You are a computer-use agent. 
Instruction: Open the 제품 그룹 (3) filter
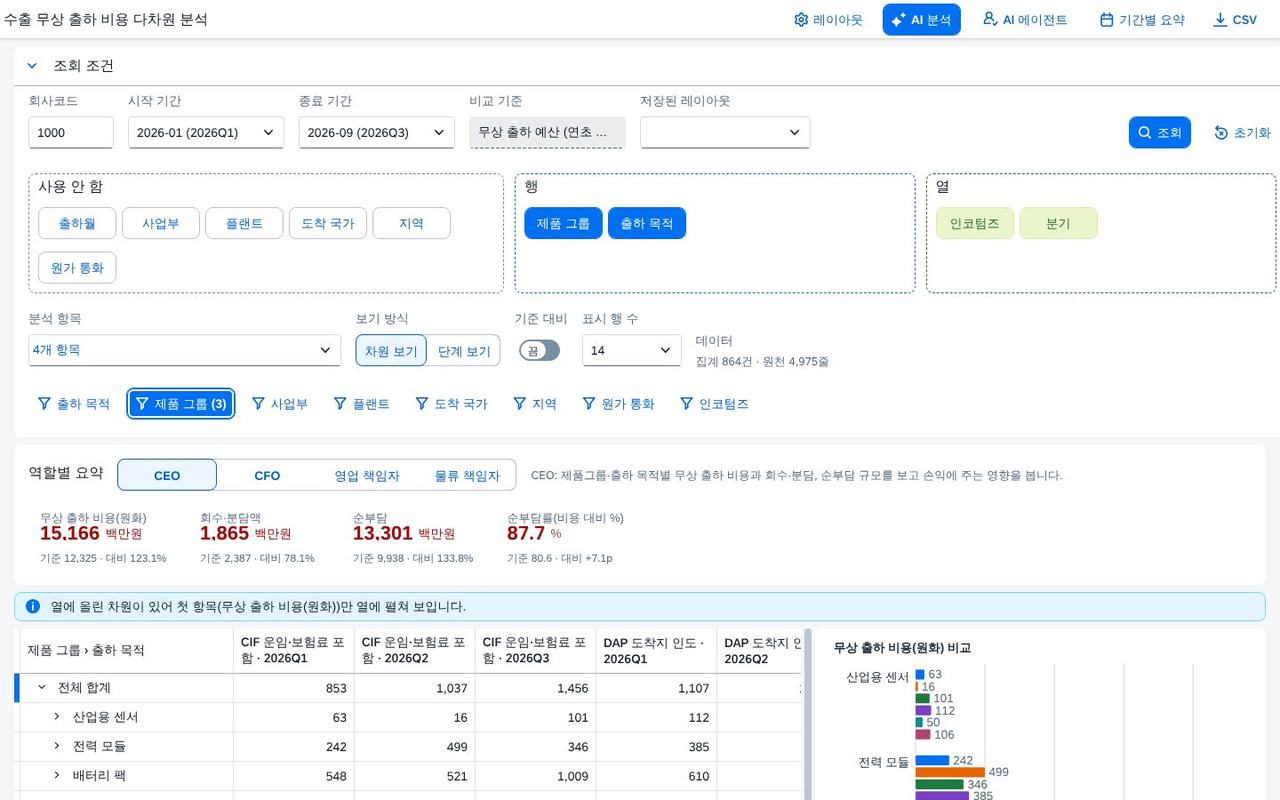pos(181,404)
